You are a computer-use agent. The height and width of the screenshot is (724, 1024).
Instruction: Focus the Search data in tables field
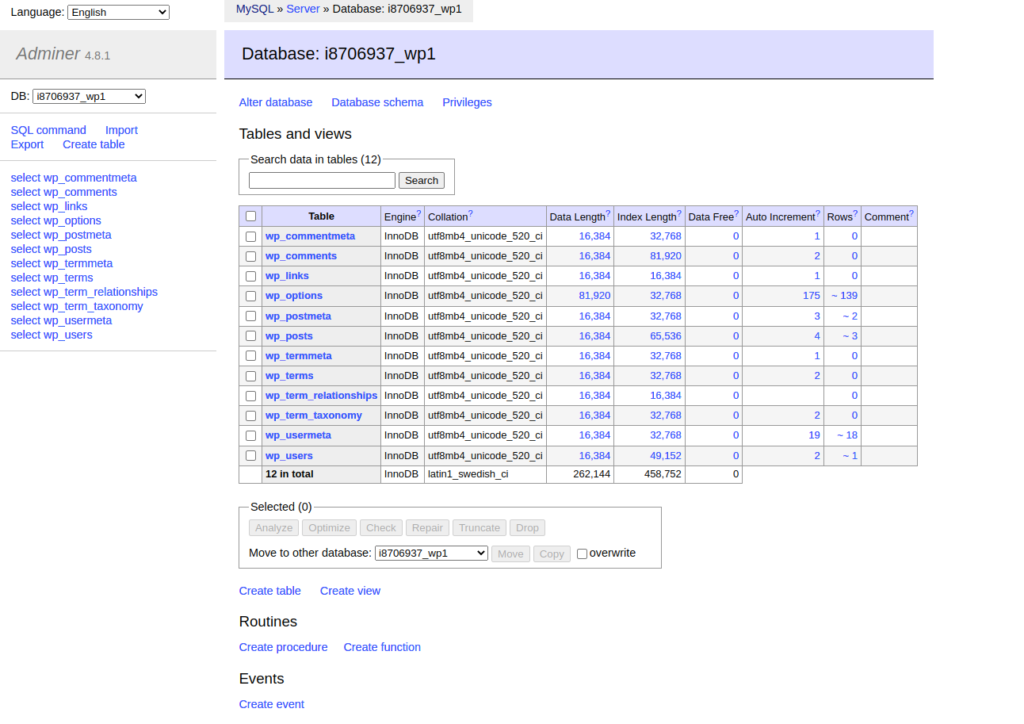pos(322,181)
